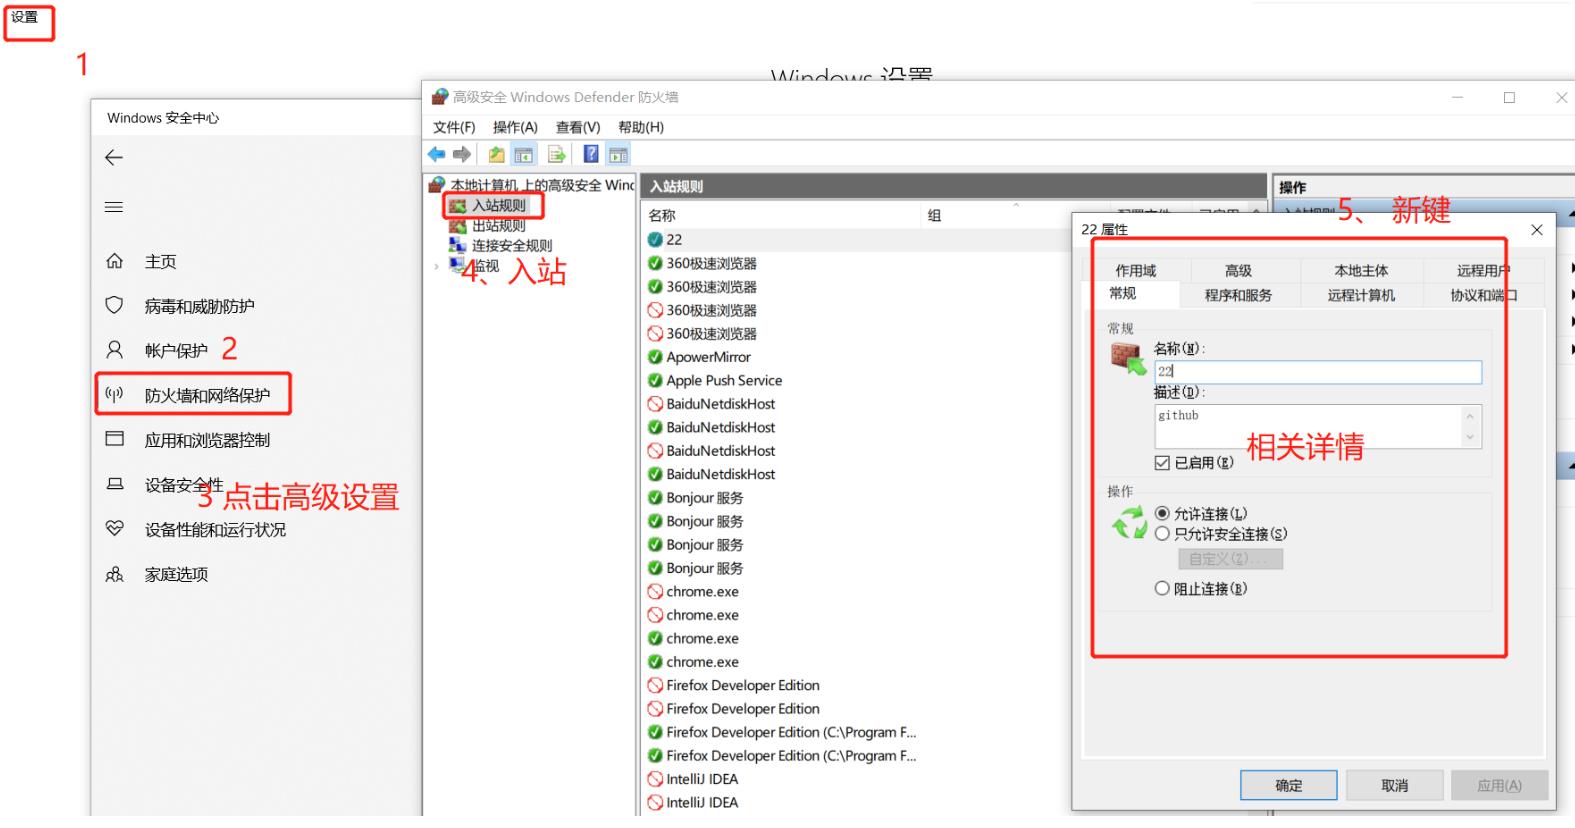The image size is (1575, 828).
Task: Switch to the 本地主体 tab
Action: point(1361,270)
